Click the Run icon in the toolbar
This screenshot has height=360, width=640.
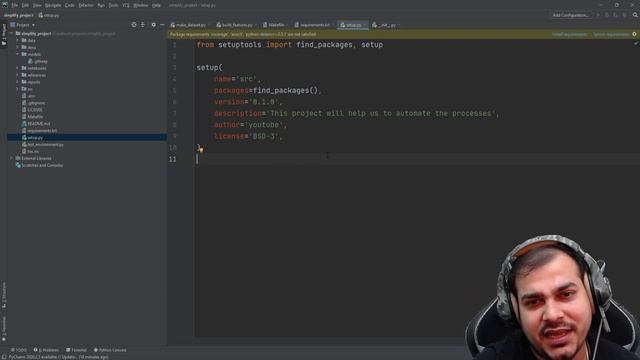point(598,15)
